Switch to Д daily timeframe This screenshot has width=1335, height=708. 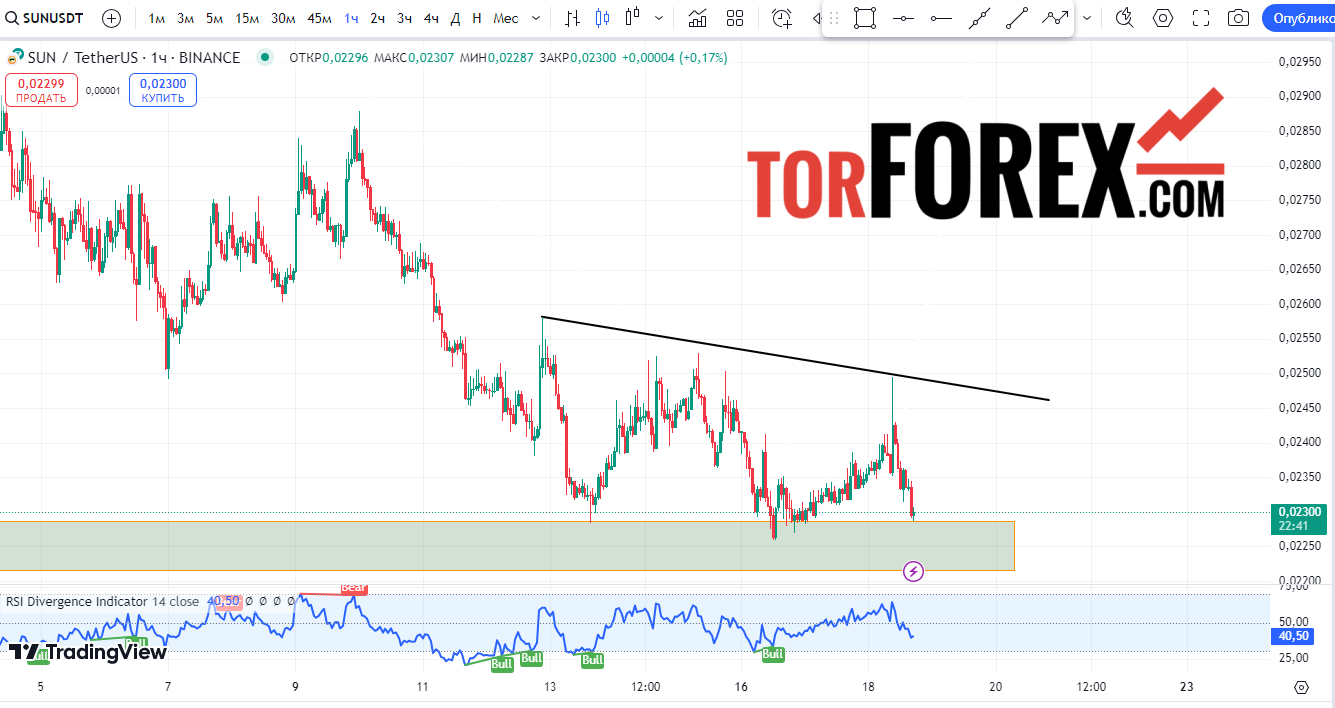click(456, 18)
